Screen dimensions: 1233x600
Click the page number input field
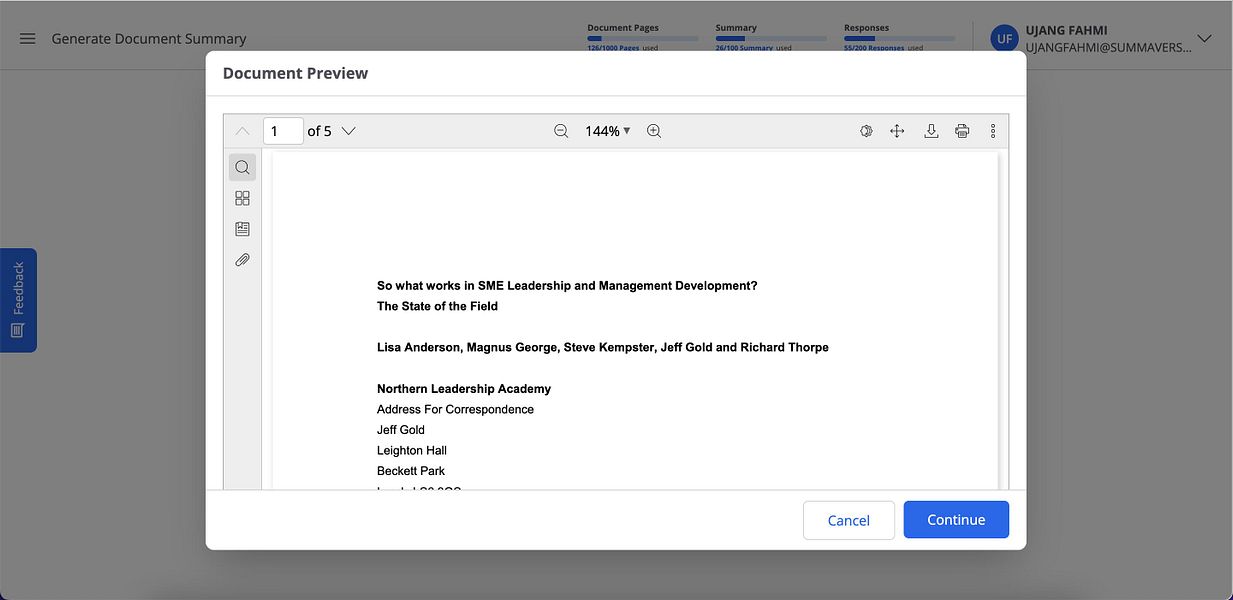pos(283,131)
